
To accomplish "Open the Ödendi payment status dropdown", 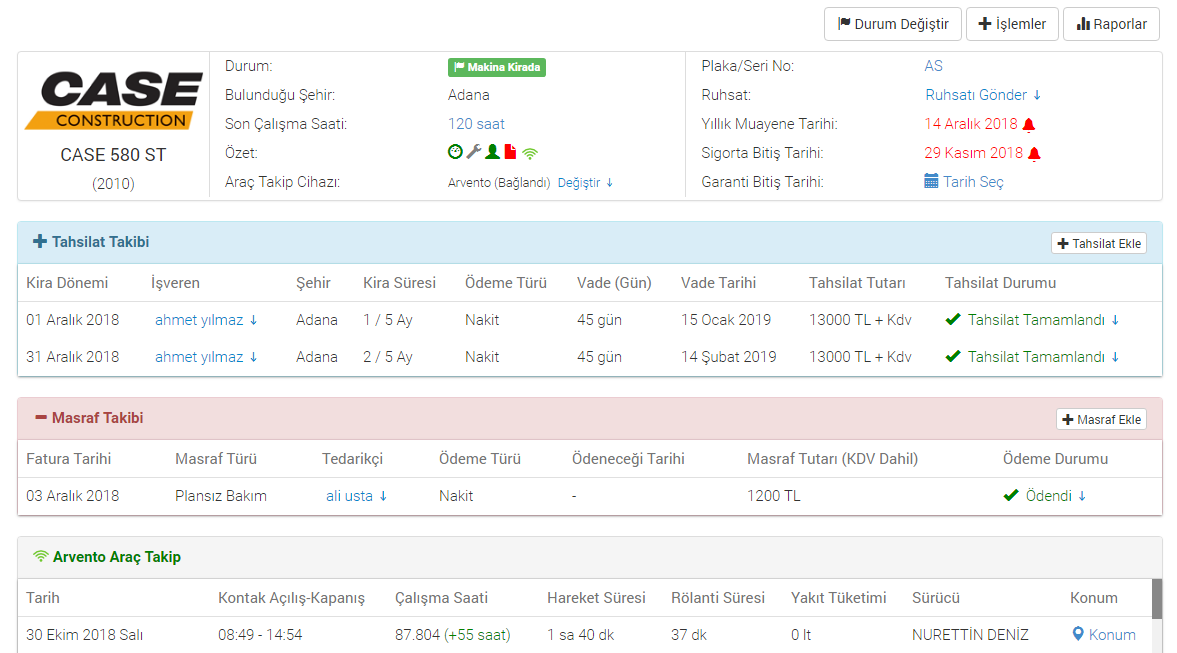I will tap(1055, 495).
